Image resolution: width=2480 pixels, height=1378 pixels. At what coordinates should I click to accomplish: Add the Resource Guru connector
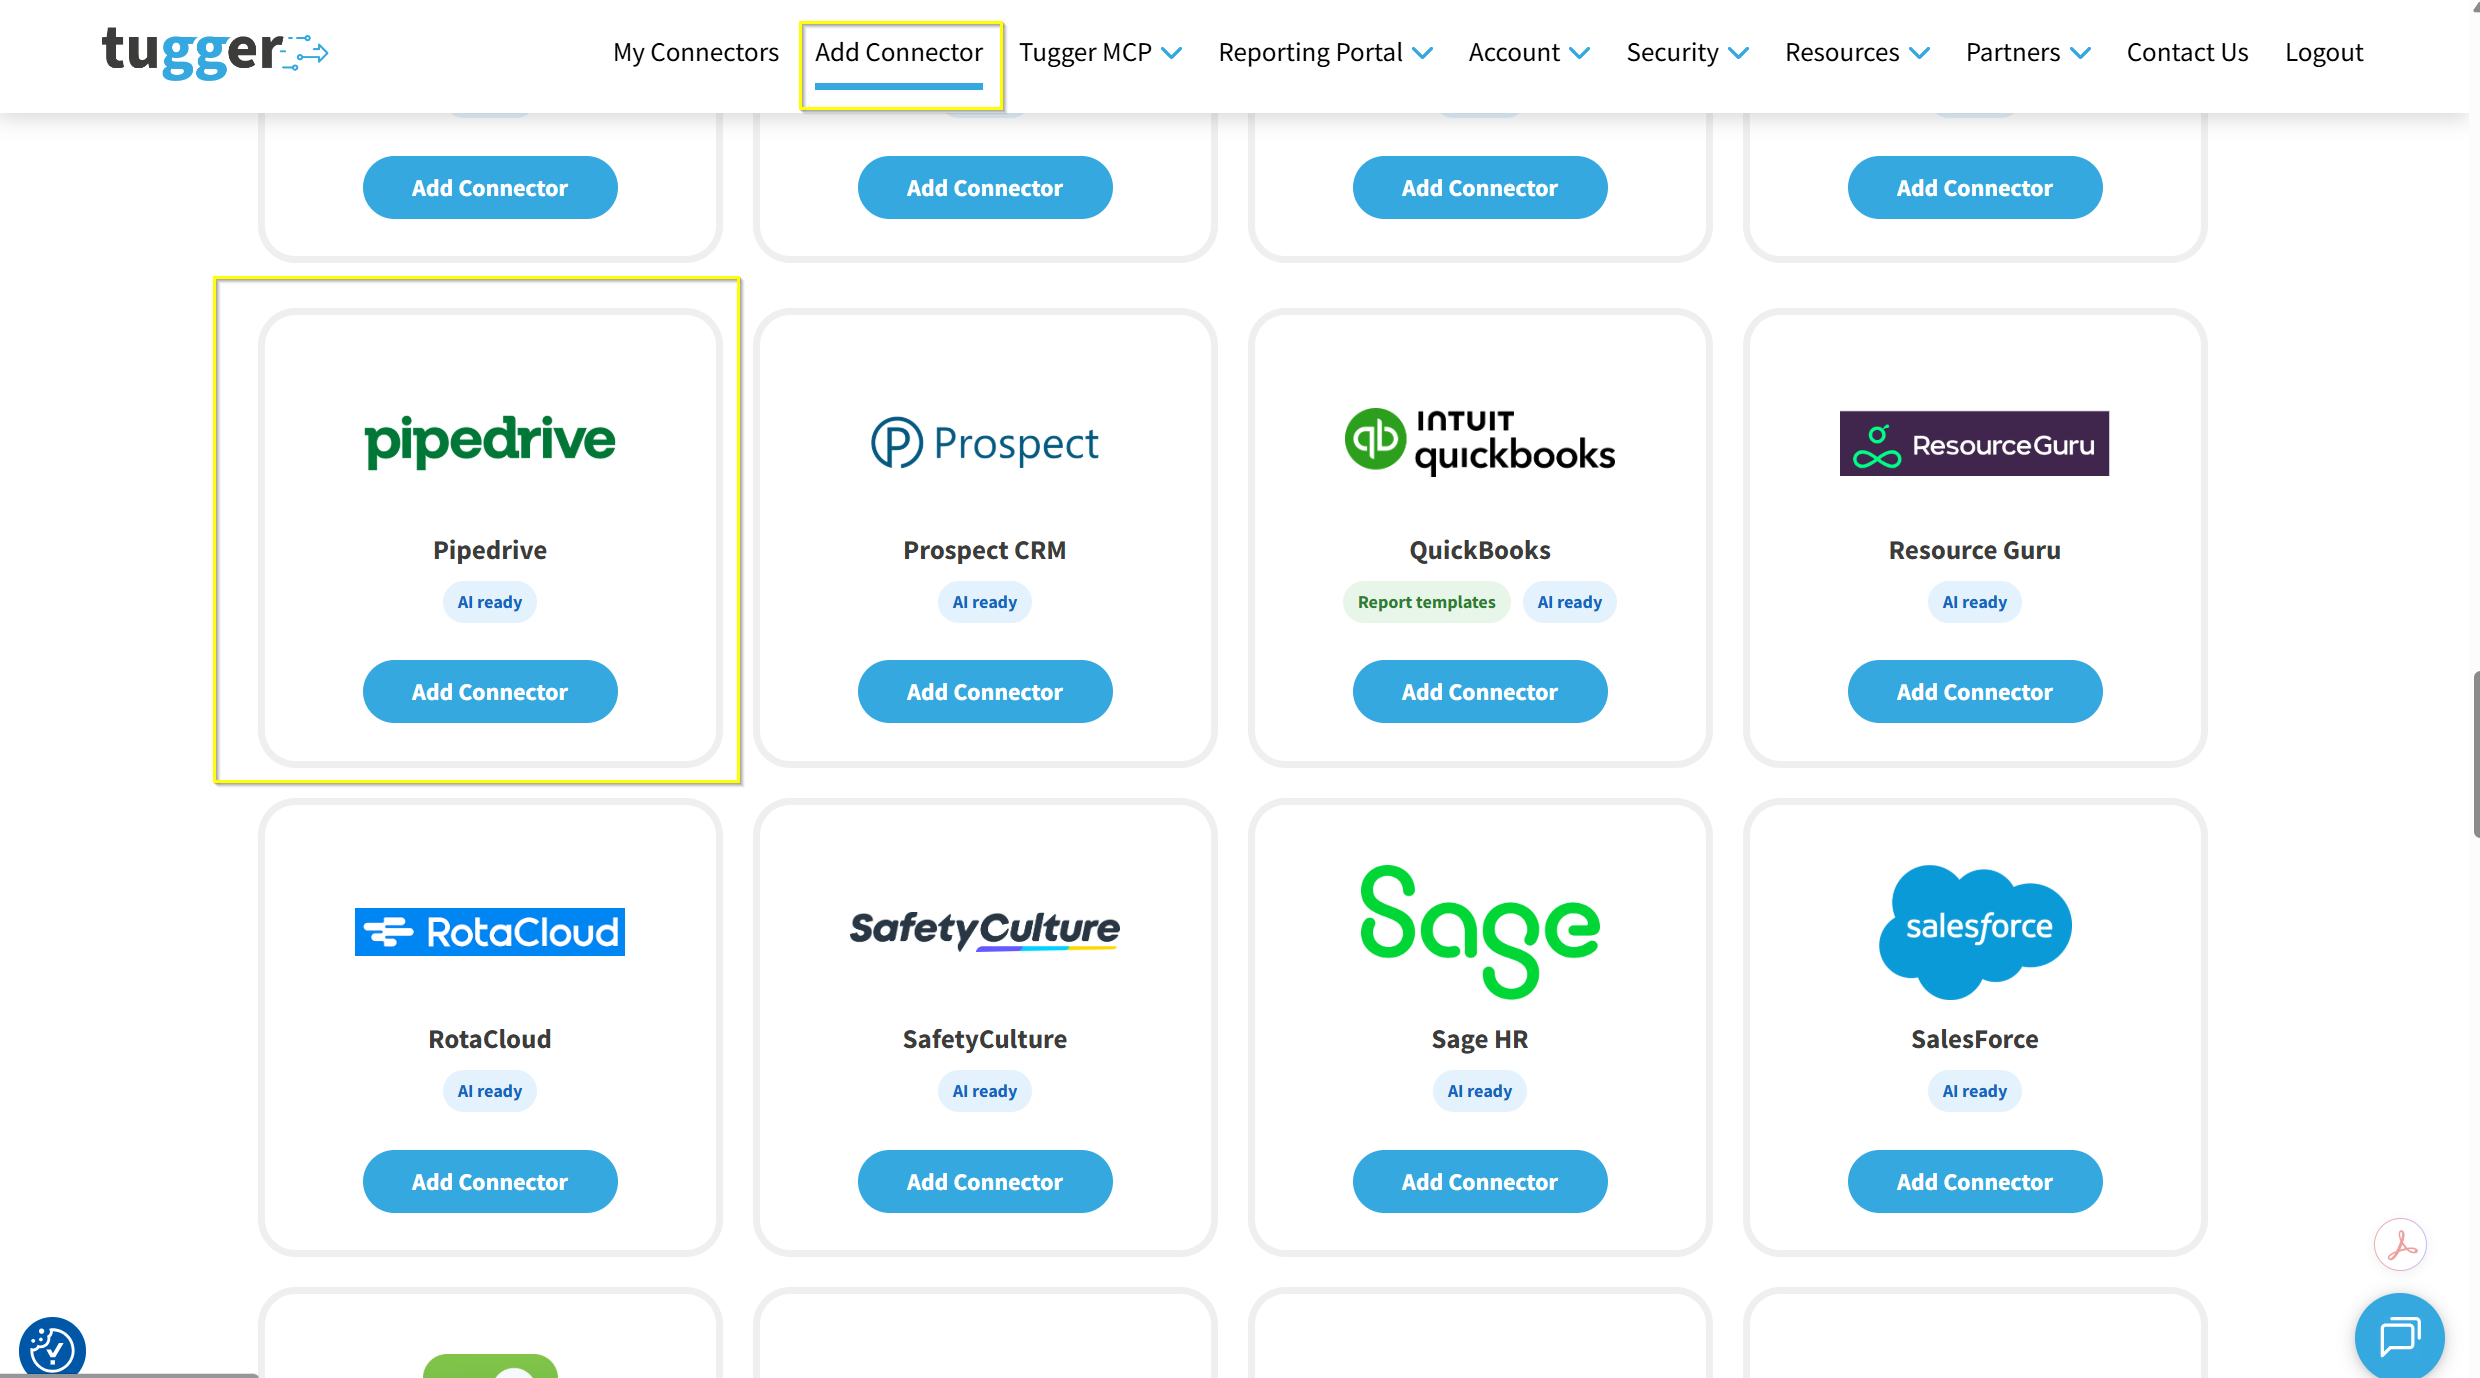click(1975, 691)
